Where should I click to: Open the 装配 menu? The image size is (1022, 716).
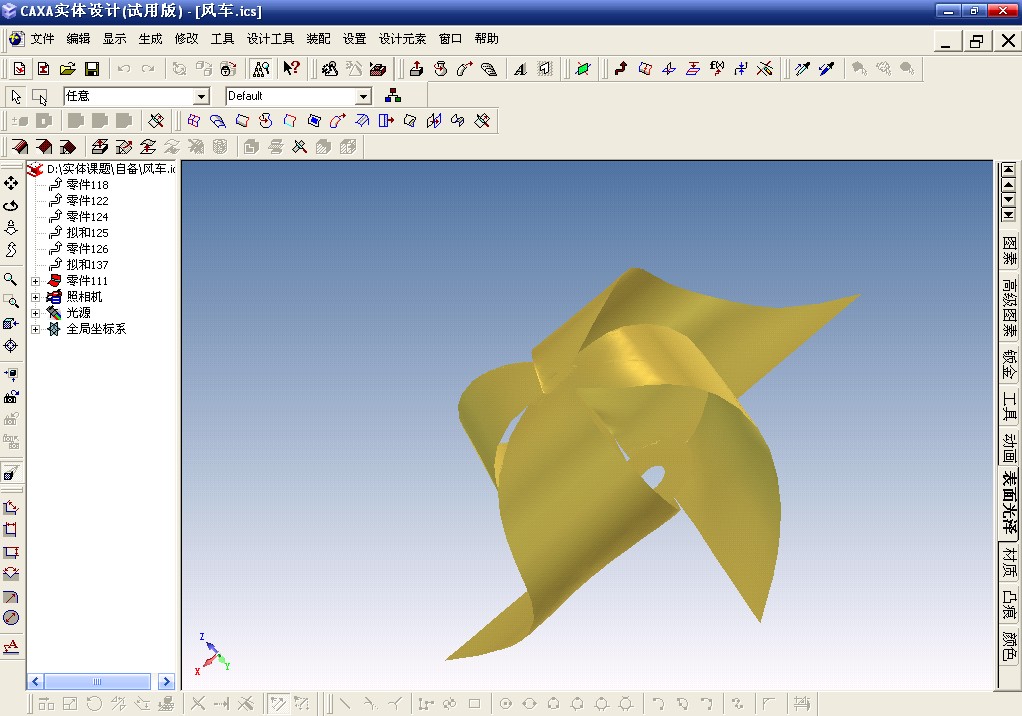pos(318,38)
